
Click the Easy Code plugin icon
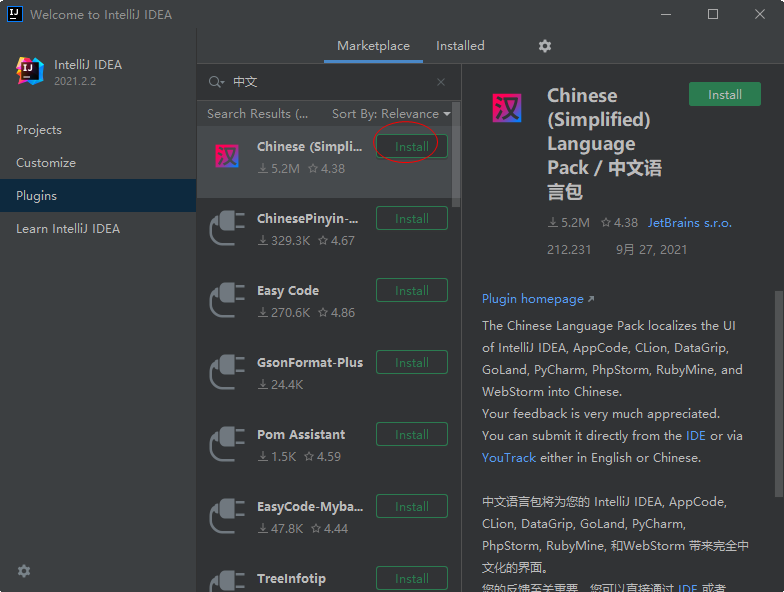[x=228, y=300]
